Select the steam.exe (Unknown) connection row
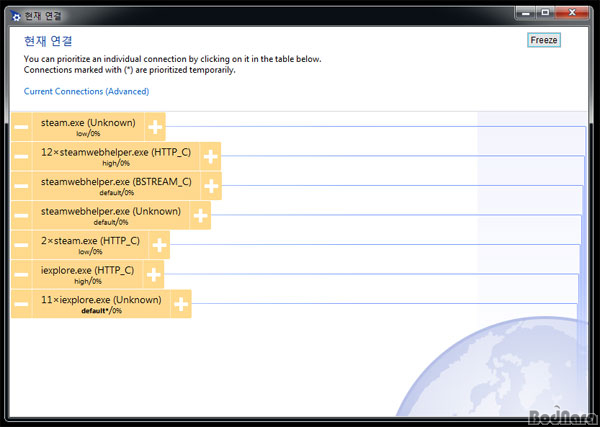 pyautogui.click(x=88, y=127)
